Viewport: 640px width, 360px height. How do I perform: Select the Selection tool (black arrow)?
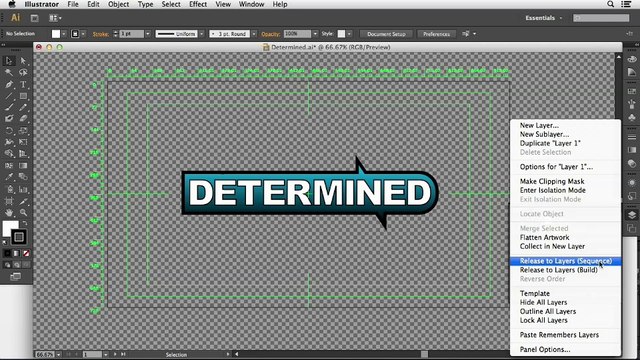pyautogui.click(x=9, y=61)
